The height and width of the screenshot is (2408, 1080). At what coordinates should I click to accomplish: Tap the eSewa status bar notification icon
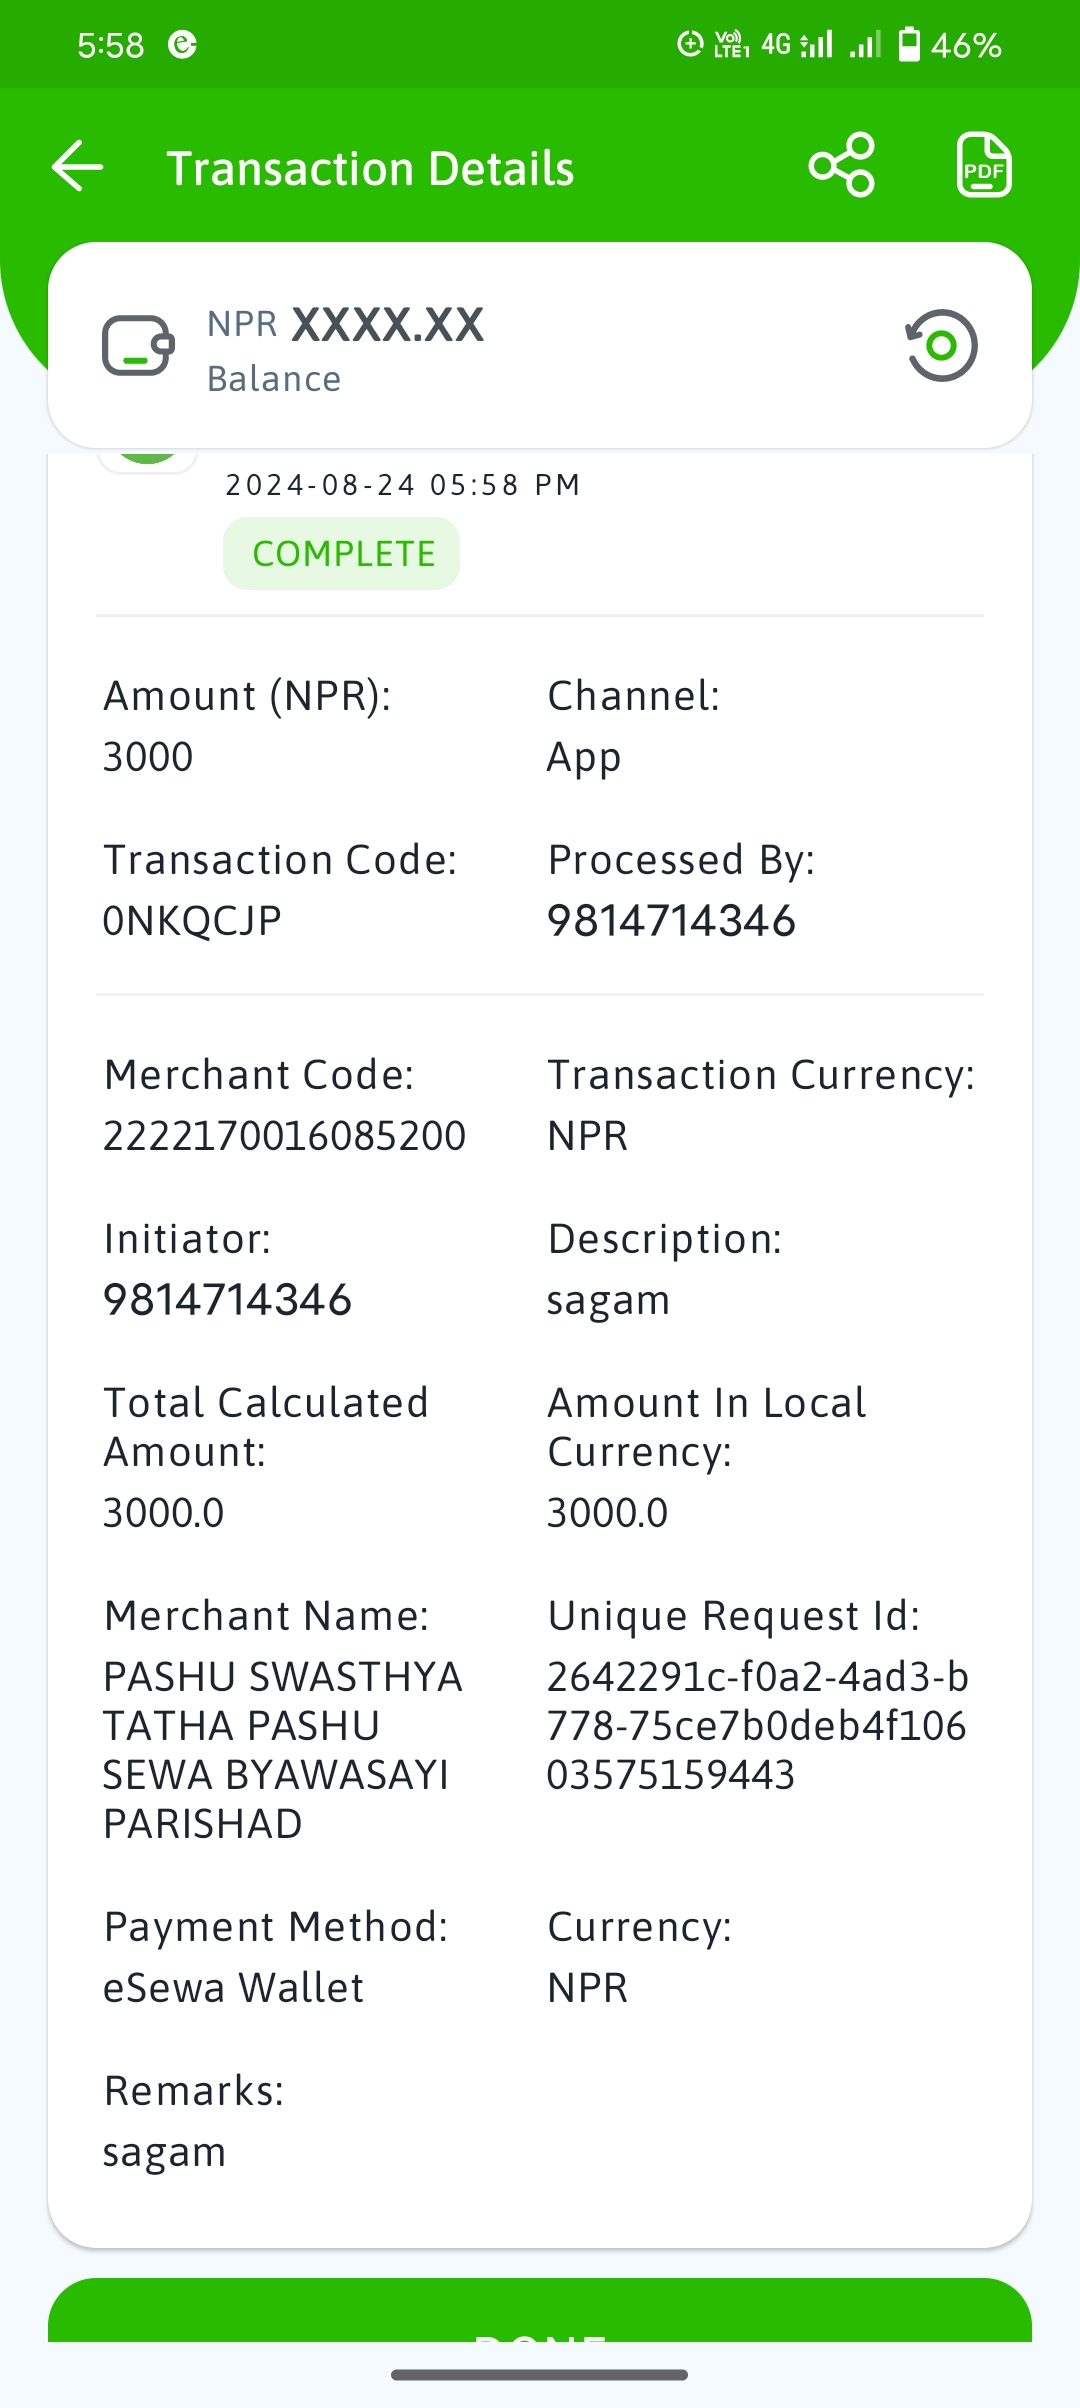(x=182, y=45)
